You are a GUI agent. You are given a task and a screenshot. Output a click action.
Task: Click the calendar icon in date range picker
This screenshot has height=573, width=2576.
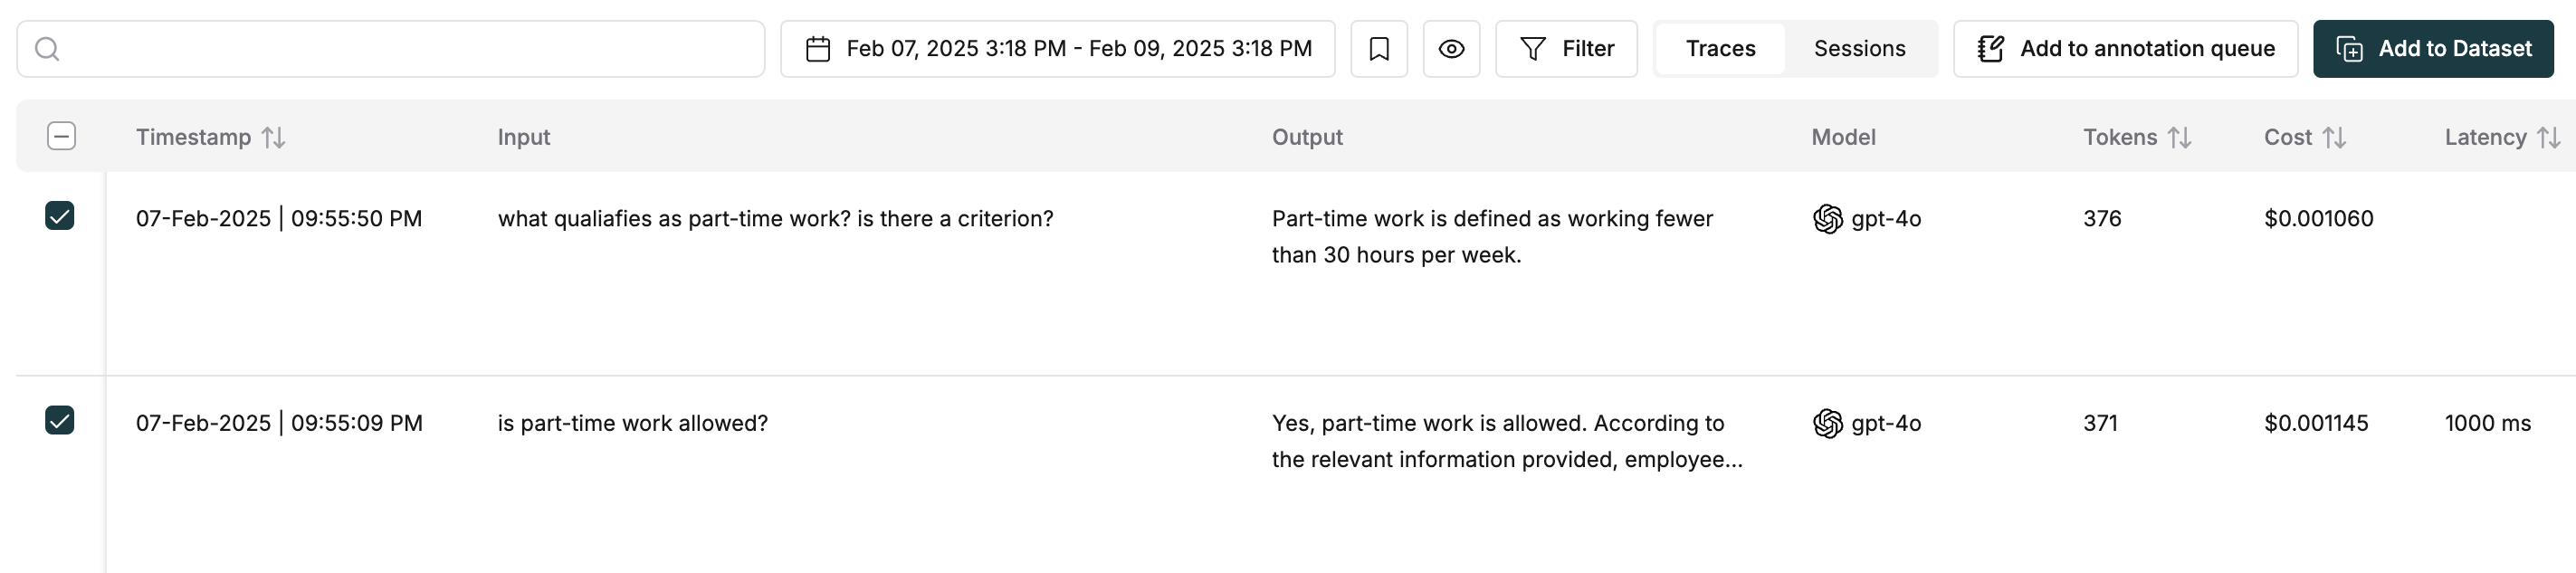(x=818, y=48)
